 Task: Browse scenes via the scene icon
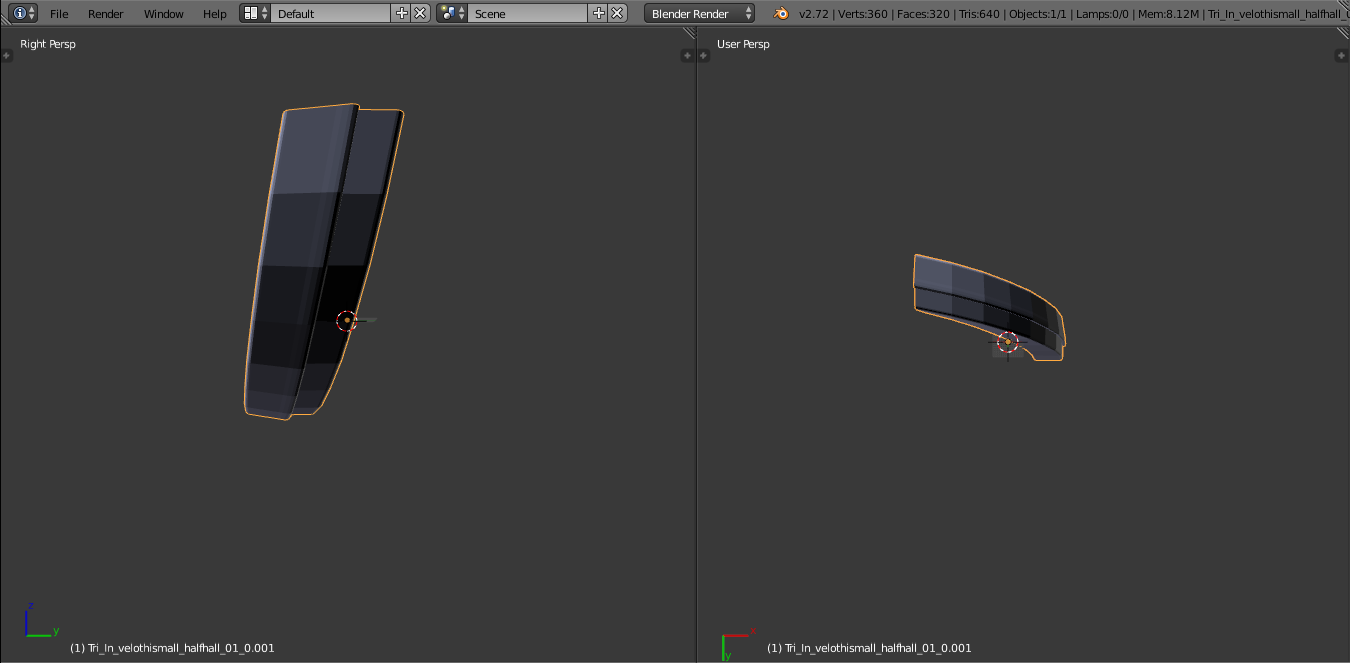[452, 13]
